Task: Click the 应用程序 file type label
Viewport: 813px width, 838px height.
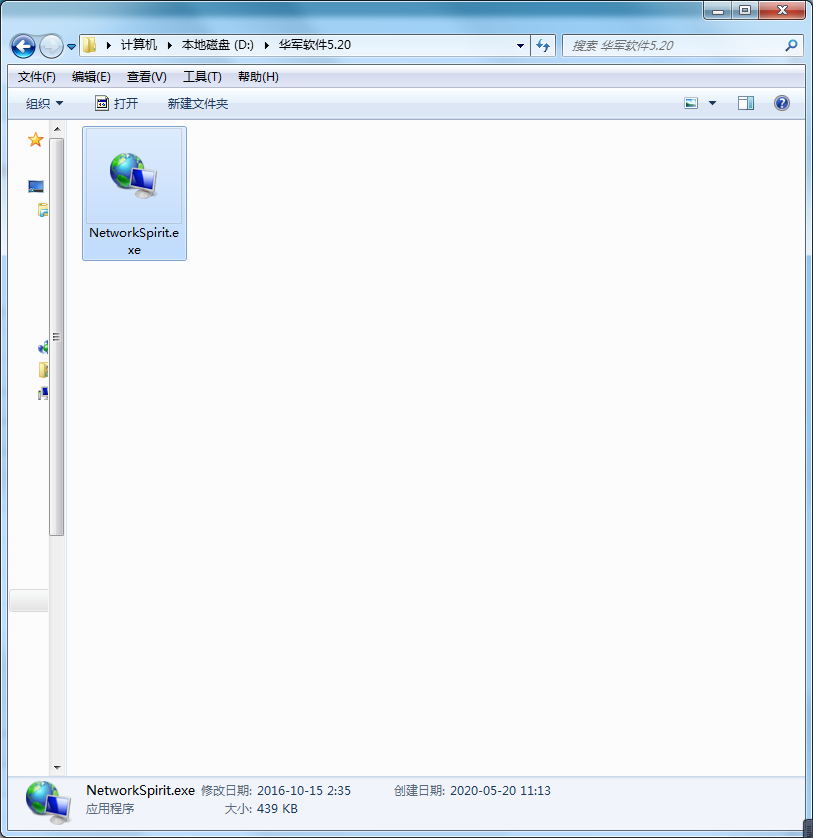Action: tap(110, 809)
